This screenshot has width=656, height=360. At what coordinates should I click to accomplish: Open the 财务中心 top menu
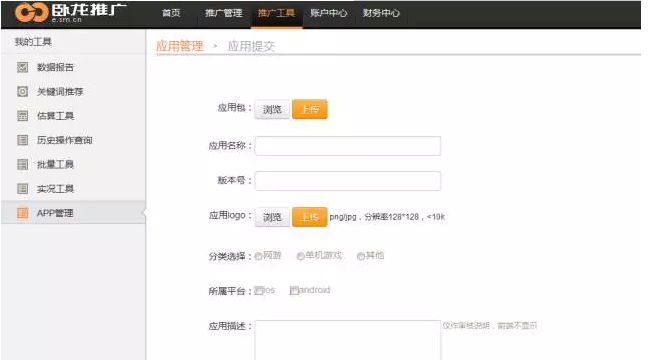pos(381,13)
